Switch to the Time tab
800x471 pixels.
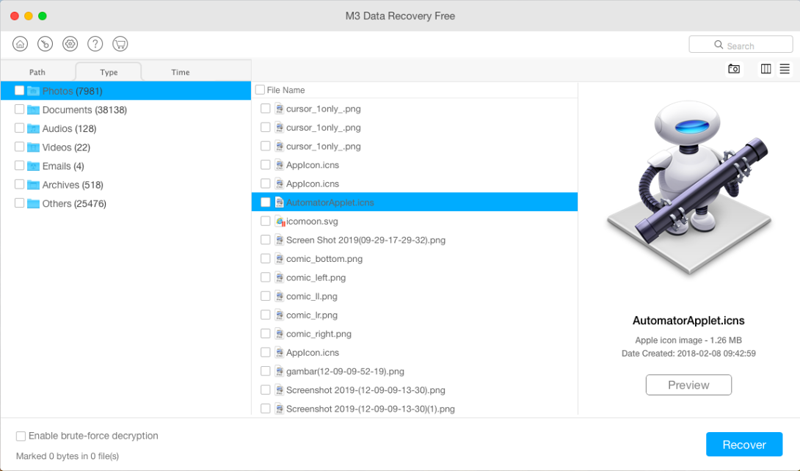(180, 72)
